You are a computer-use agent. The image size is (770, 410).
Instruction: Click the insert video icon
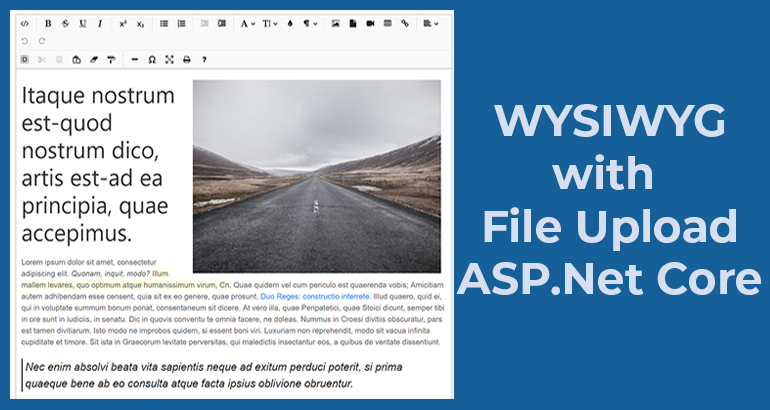[x=370, y=24]
